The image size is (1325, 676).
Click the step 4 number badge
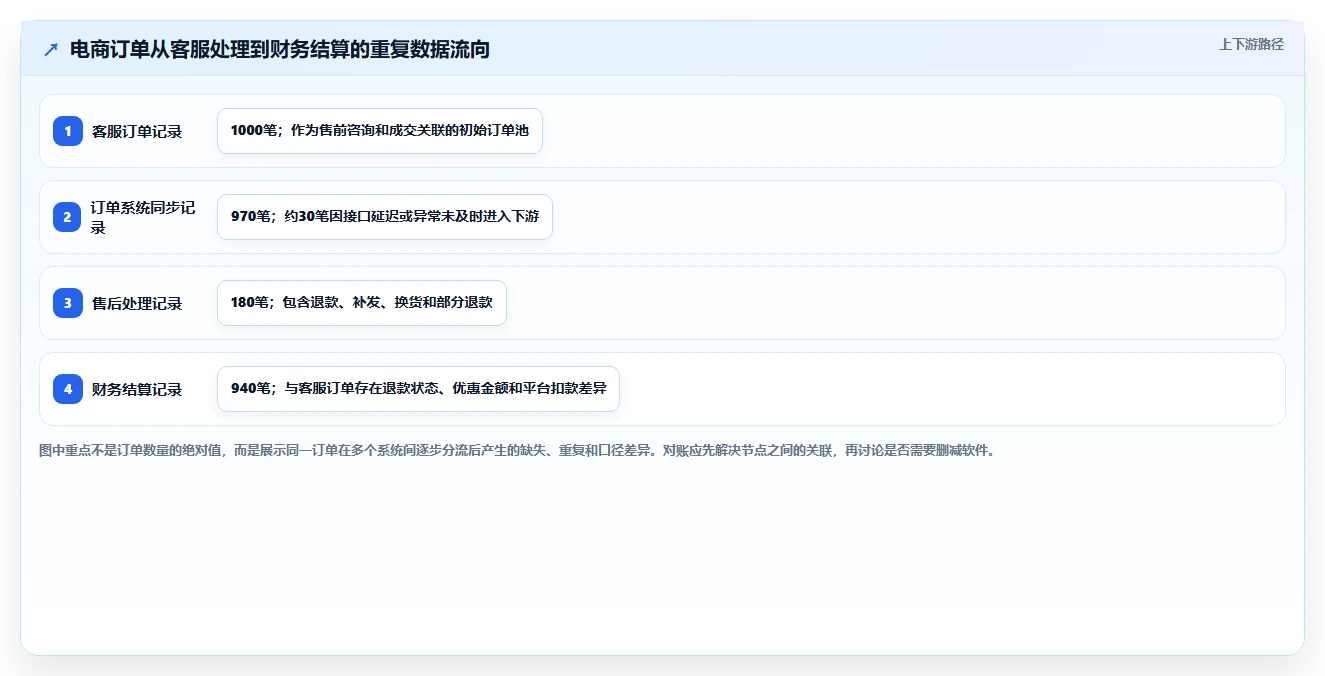pyautogui.click(x=68, y=389)
